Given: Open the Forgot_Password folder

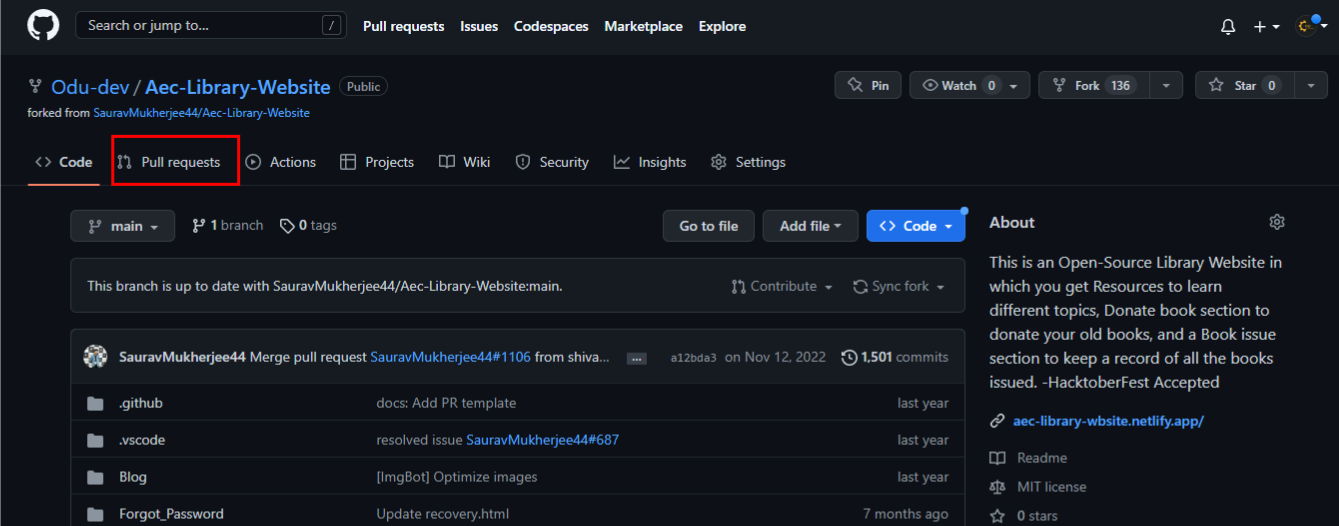Looking at the screenshot, I should (x=171, y=514).
